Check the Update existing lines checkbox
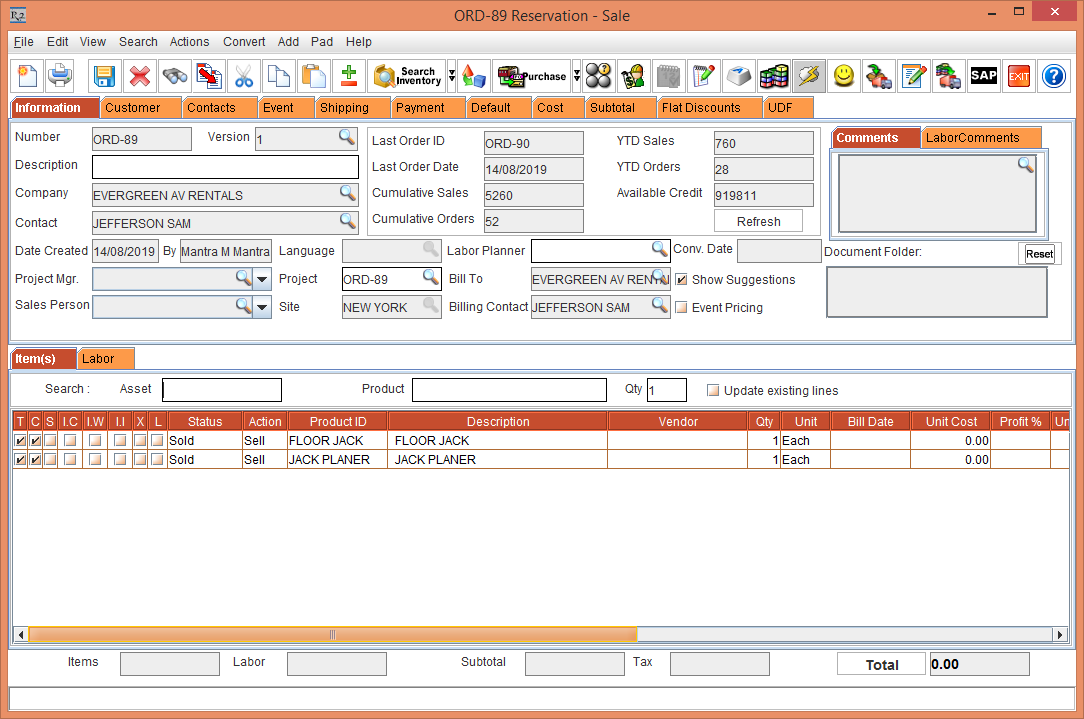Screen dimensions: 1084x719 tap(713, 390)
